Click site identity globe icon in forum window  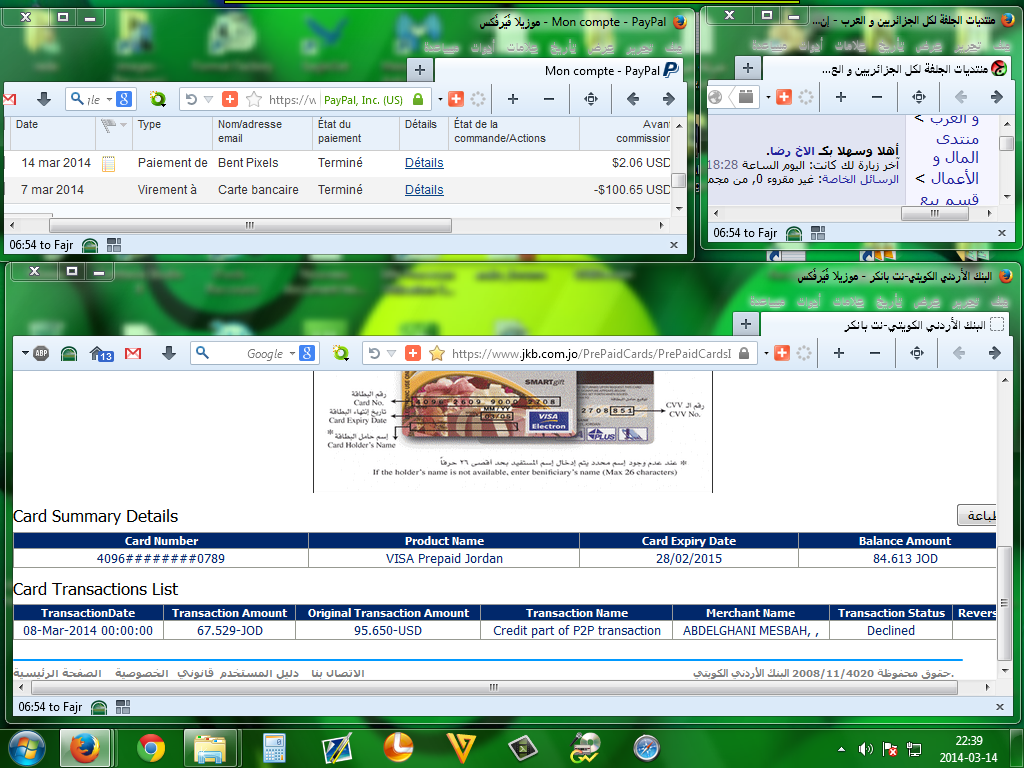tap(716, 97)
